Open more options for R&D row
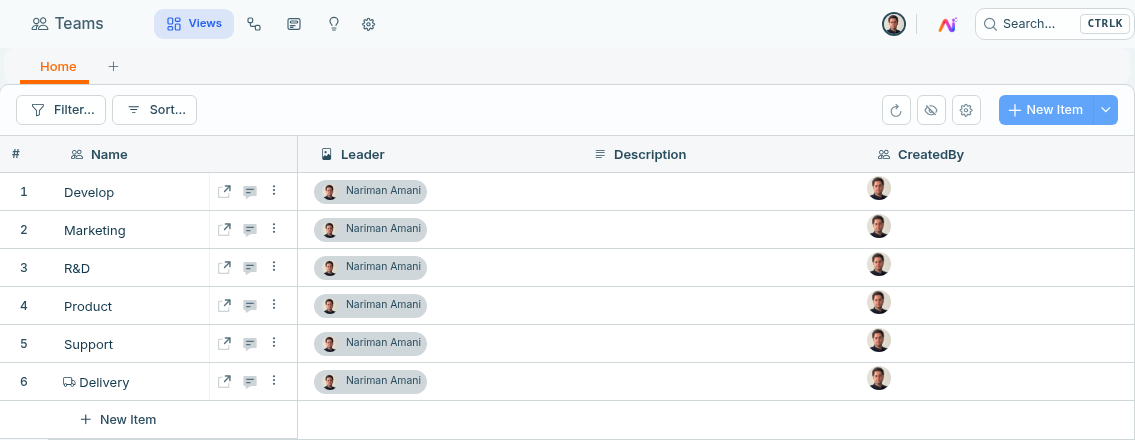The image size is (1135, 440). [x=274, y=266]
